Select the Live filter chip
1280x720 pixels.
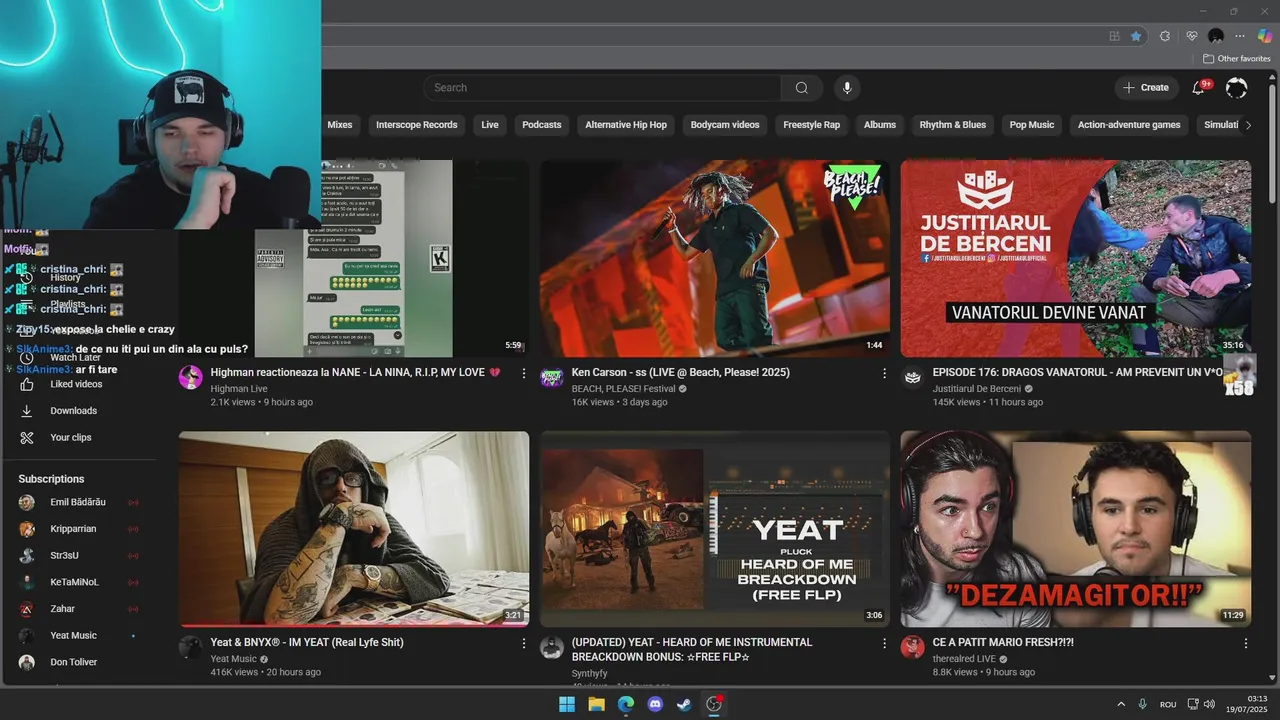tap(490, 125)
